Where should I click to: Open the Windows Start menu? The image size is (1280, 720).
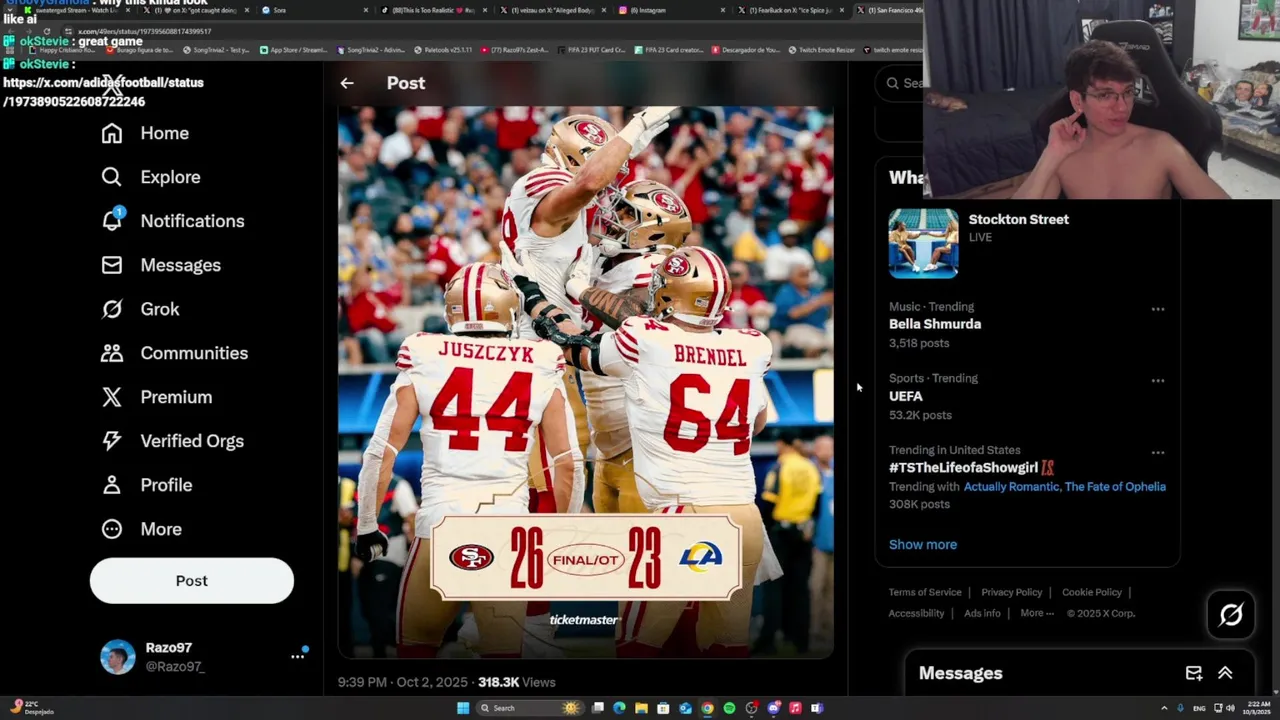(x=463, y=708)
